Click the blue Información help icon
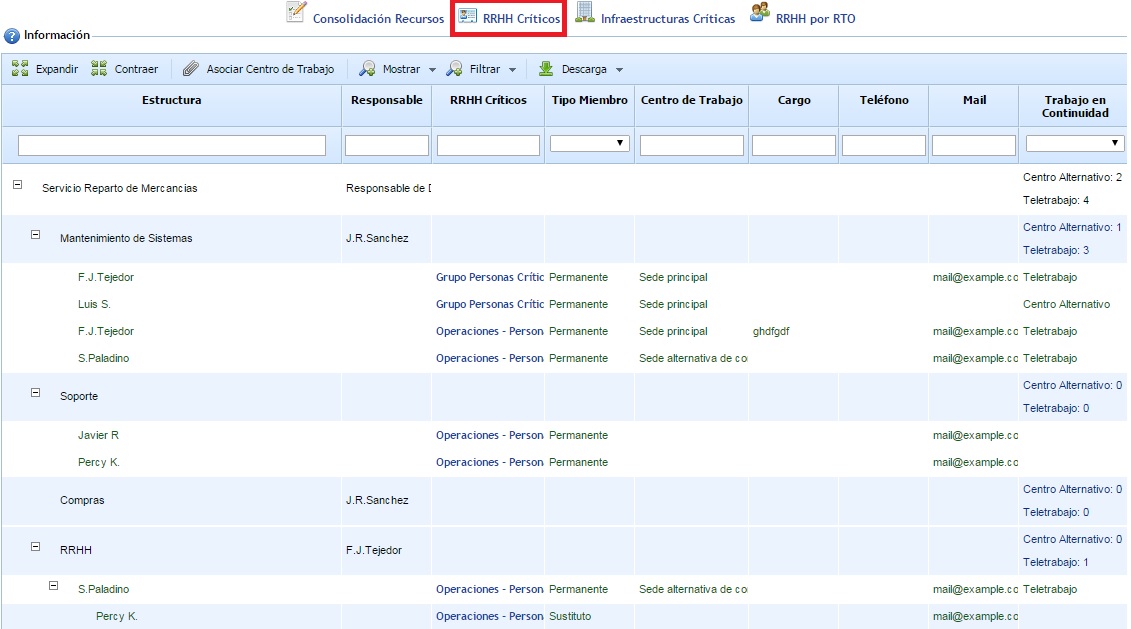The image size is (1131, 629). point(12,36)
